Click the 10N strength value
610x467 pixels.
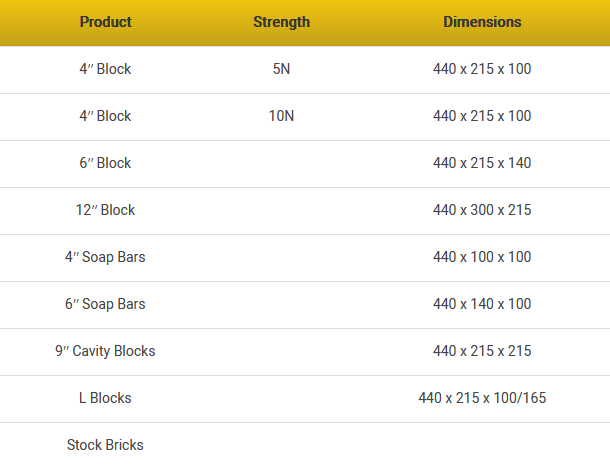pyautogui.click(x=281, y=116)
